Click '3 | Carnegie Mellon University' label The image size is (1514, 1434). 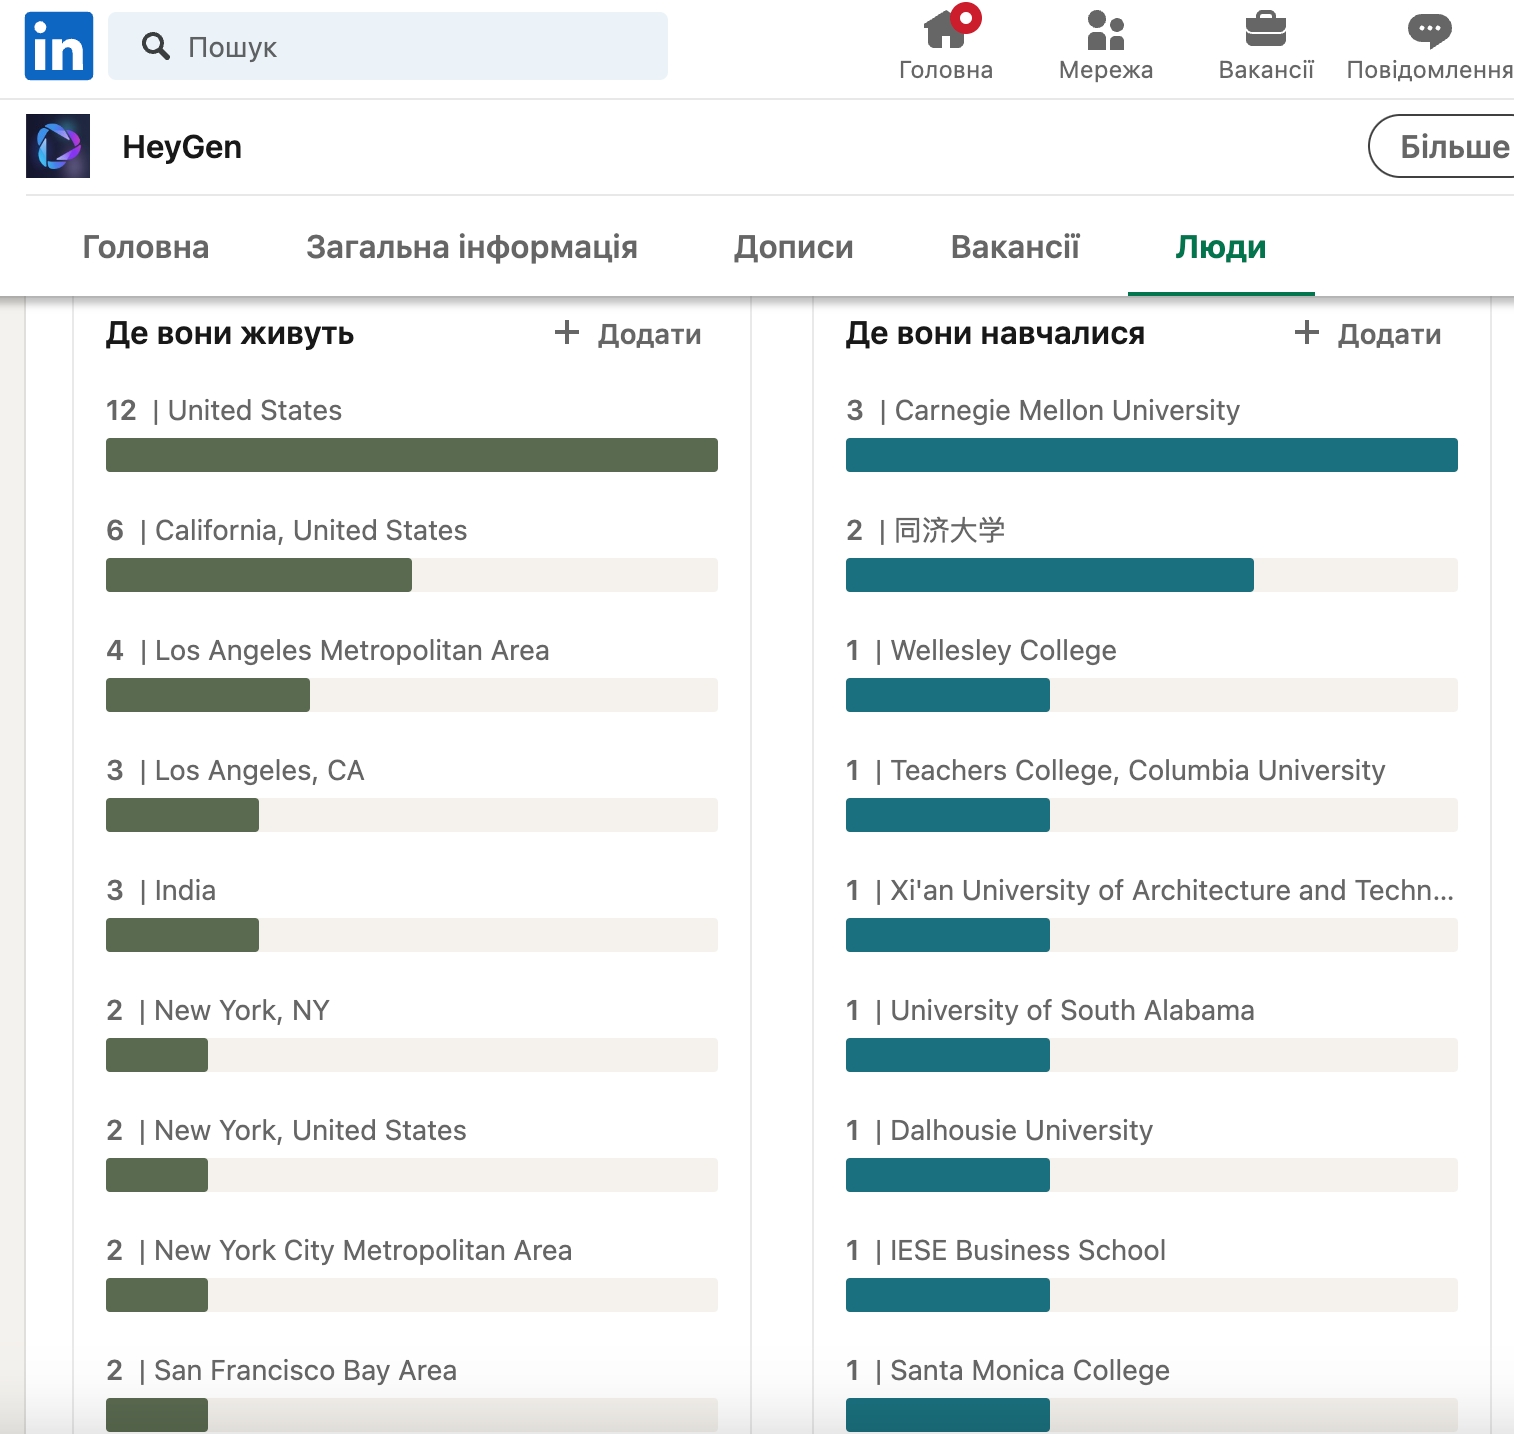(1043, 410)
